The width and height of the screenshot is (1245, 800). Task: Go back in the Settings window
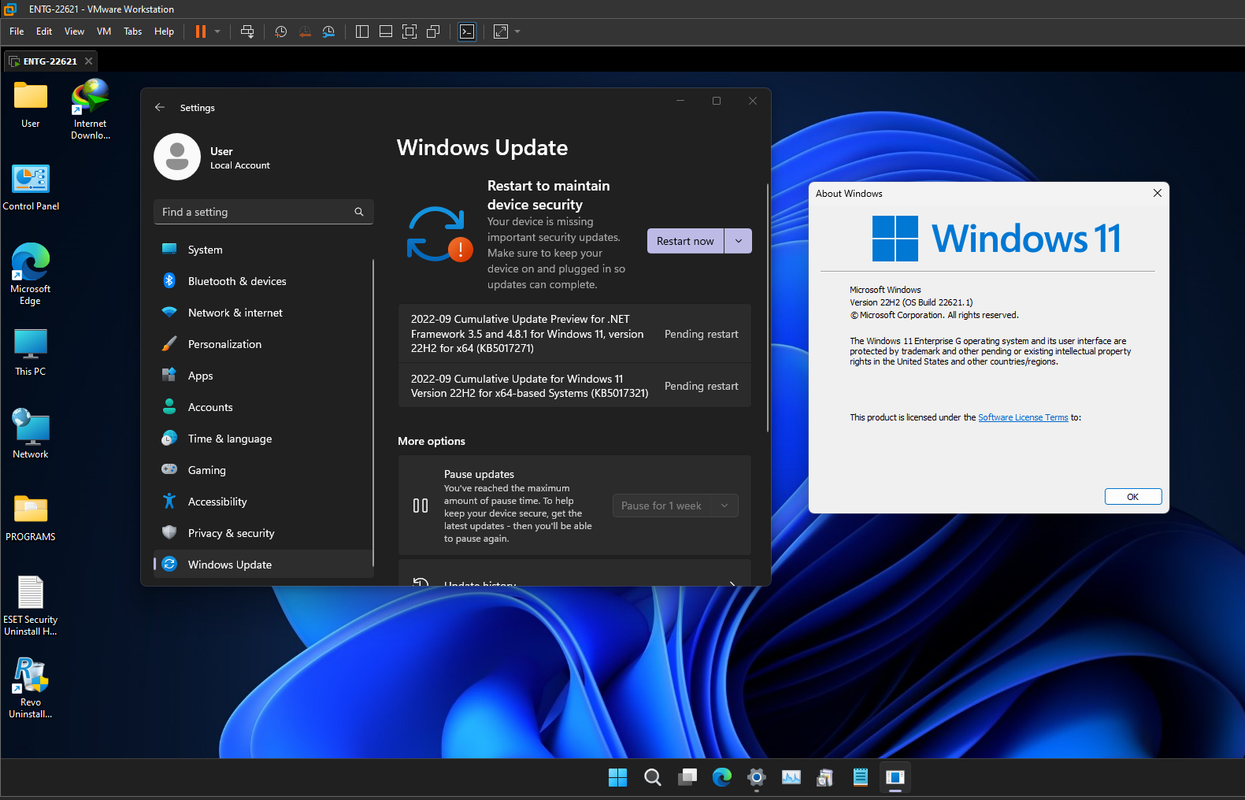pos(160,107)
